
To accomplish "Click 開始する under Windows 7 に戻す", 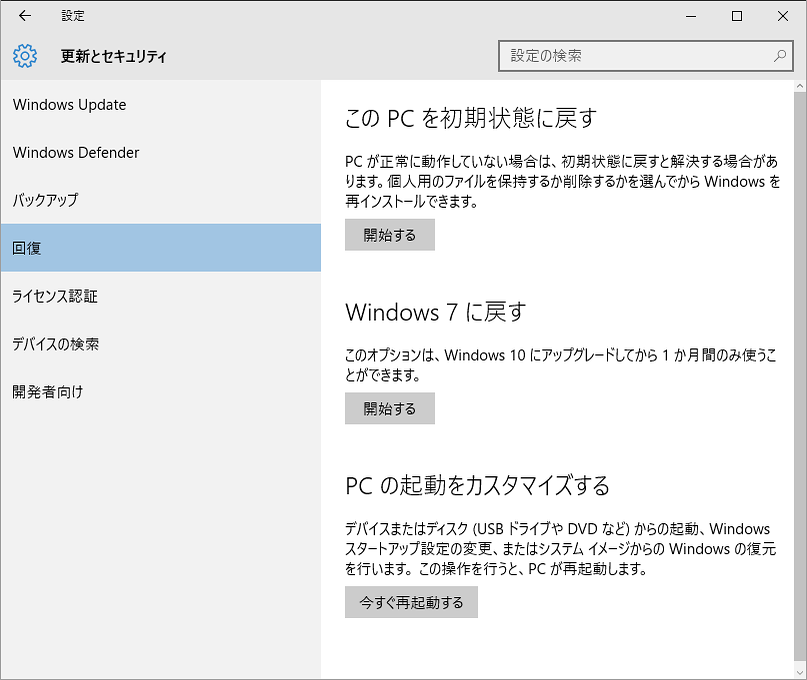I will click(x=389, y=408).
